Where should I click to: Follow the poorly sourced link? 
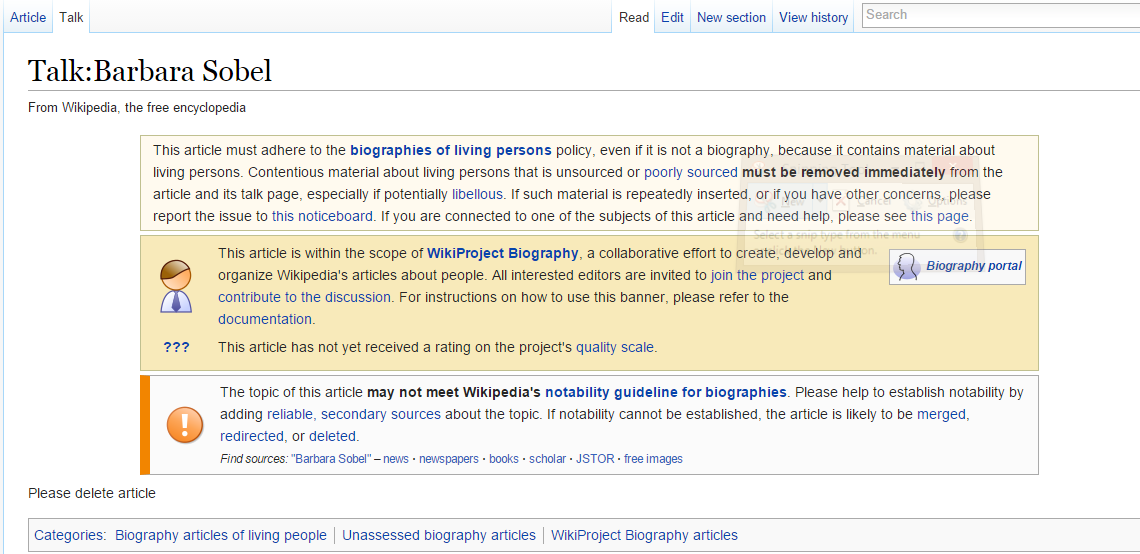click(x=691, y=172)
